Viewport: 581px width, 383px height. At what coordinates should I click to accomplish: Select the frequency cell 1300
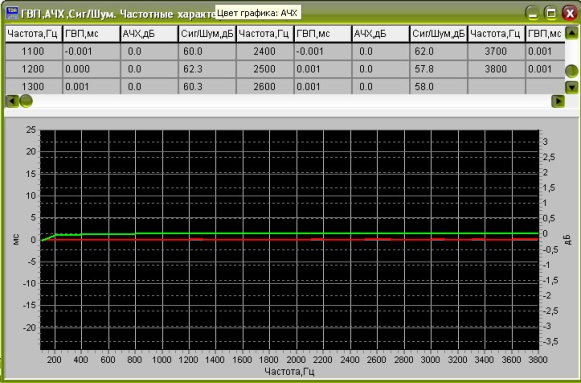[x=33, y=87]
